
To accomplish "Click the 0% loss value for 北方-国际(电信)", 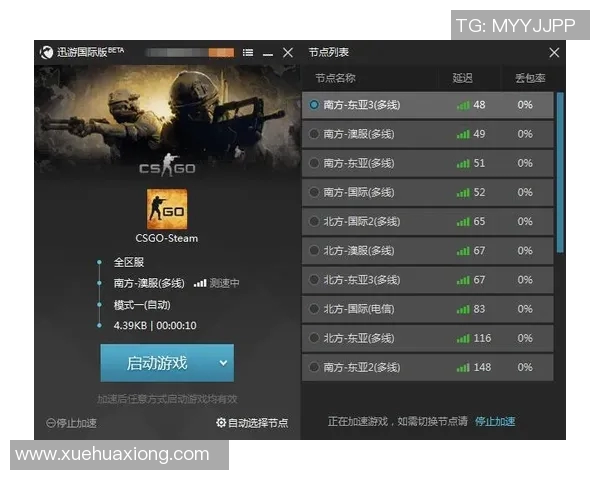I will pos(525,309).
